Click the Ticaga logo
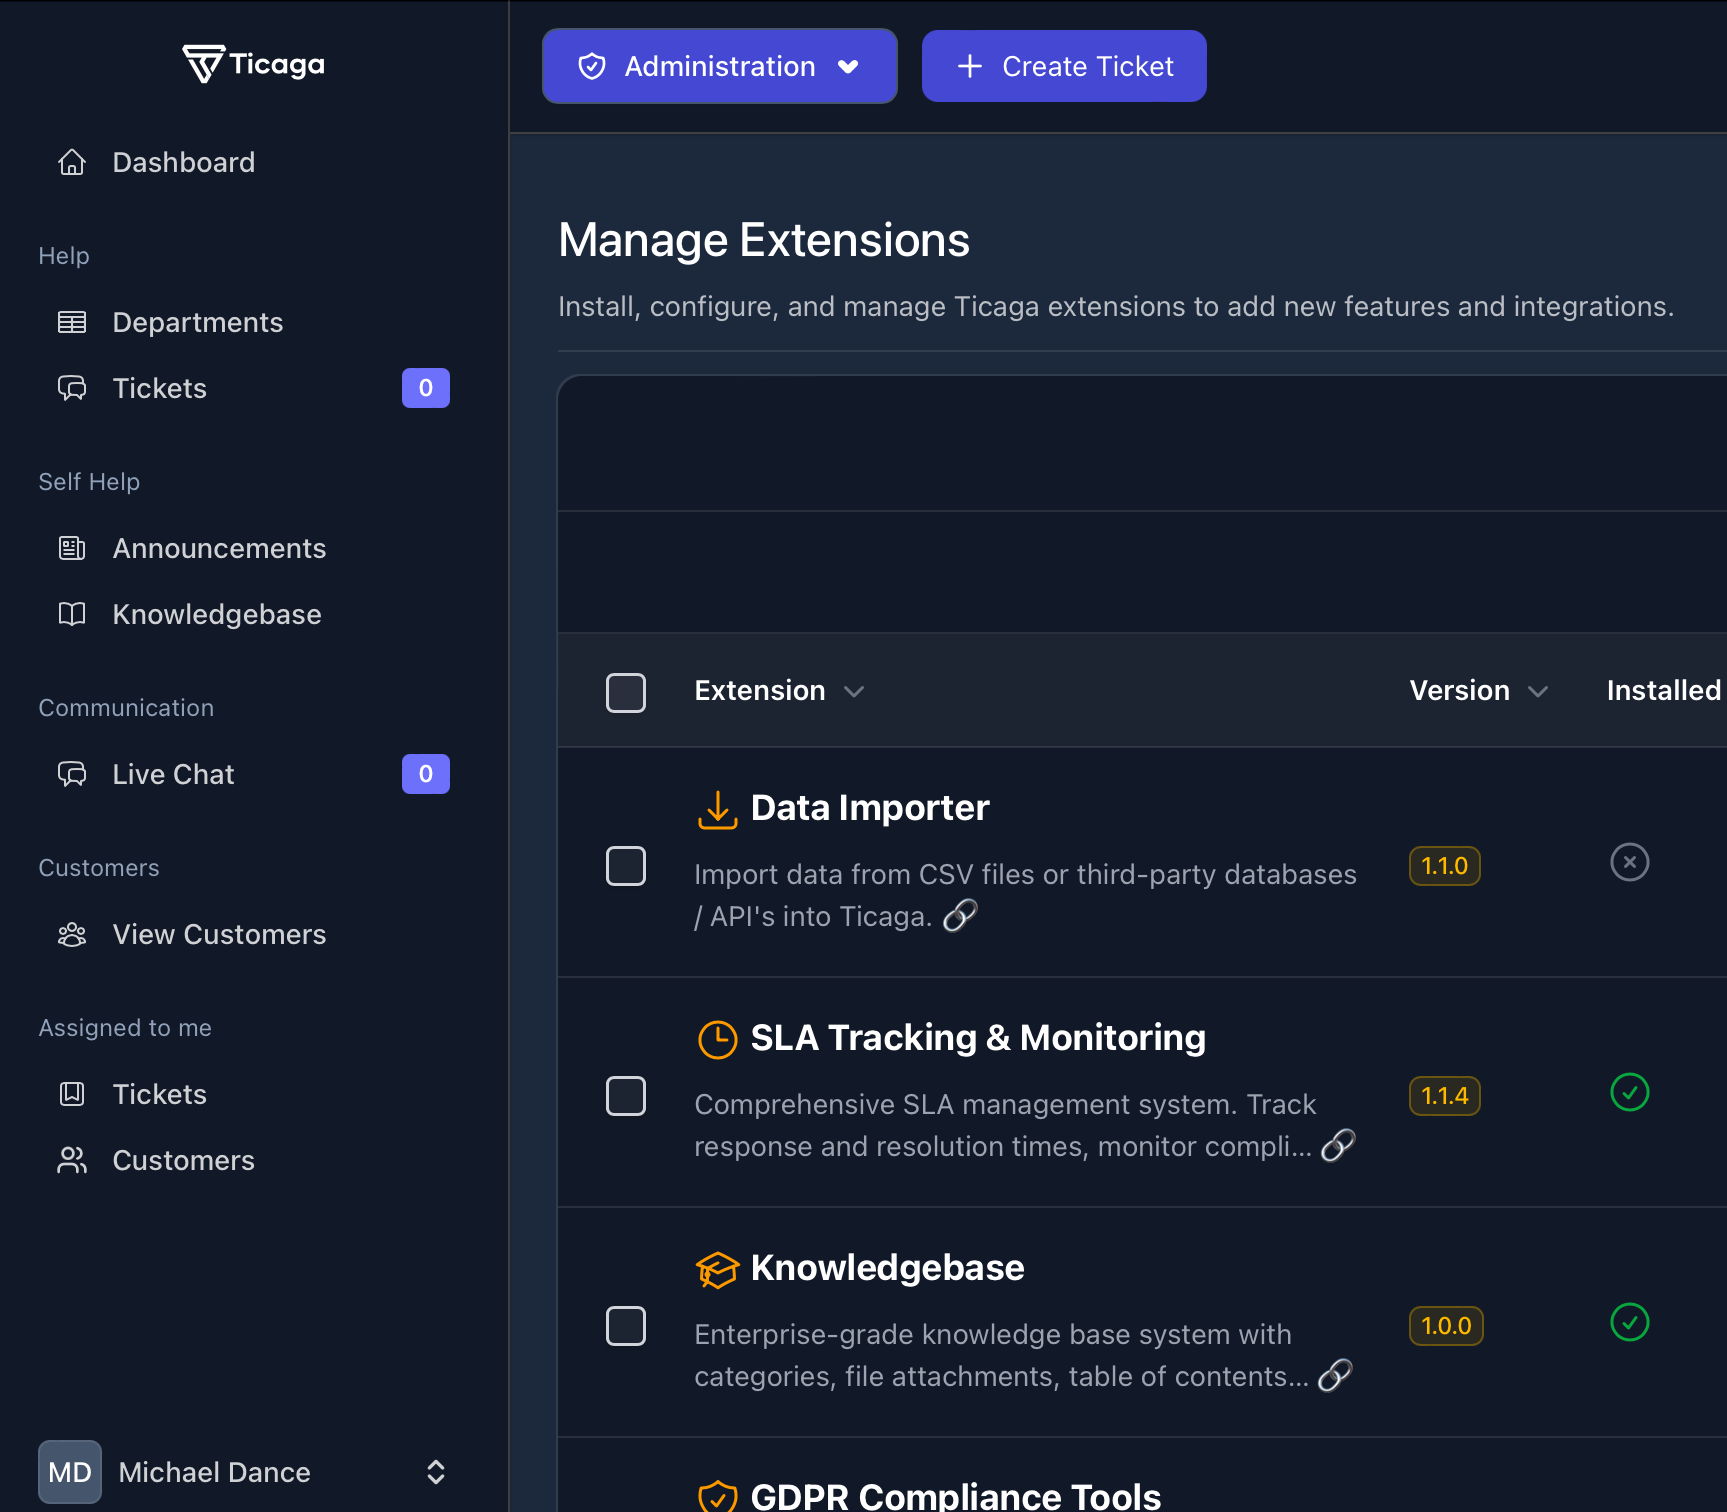1727x1512 pixels. click(254, 64)
